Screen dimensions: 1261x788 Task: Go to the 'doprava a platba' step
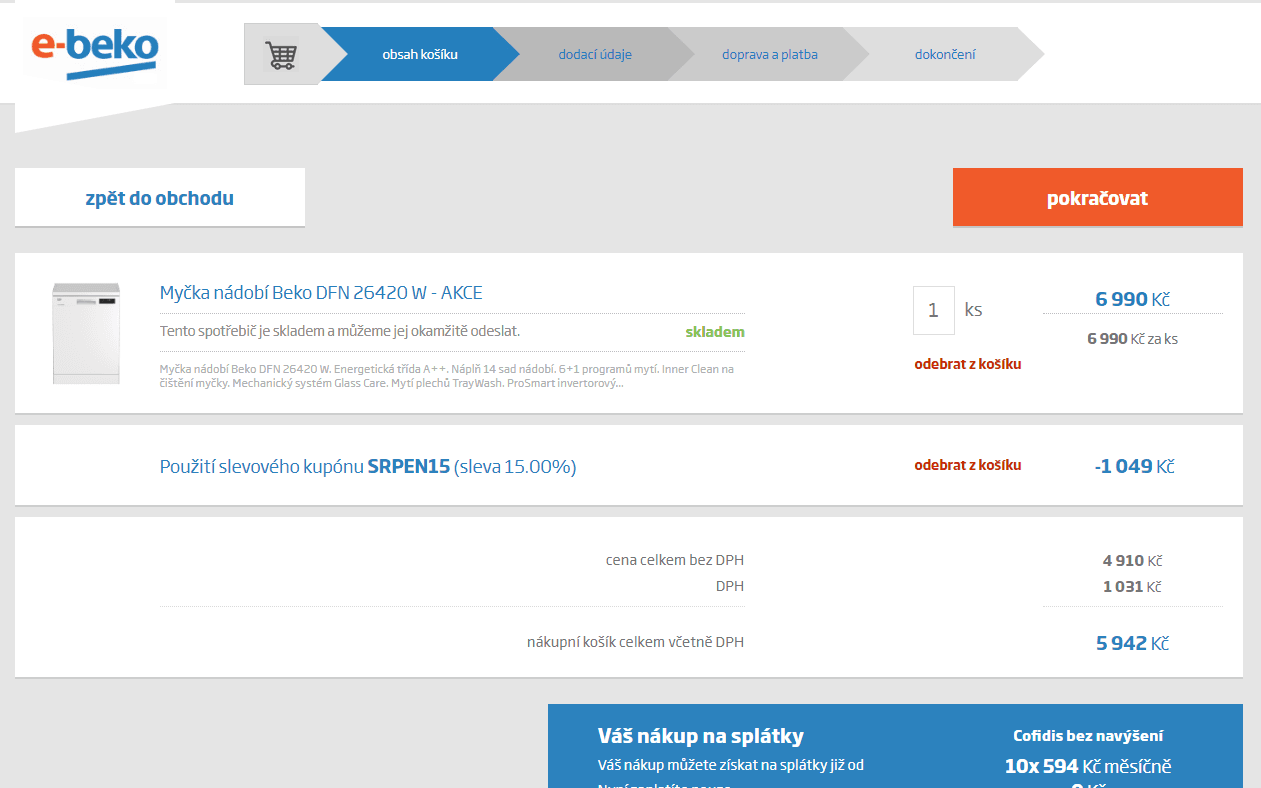pyautogui.click(x=770, y=54)
